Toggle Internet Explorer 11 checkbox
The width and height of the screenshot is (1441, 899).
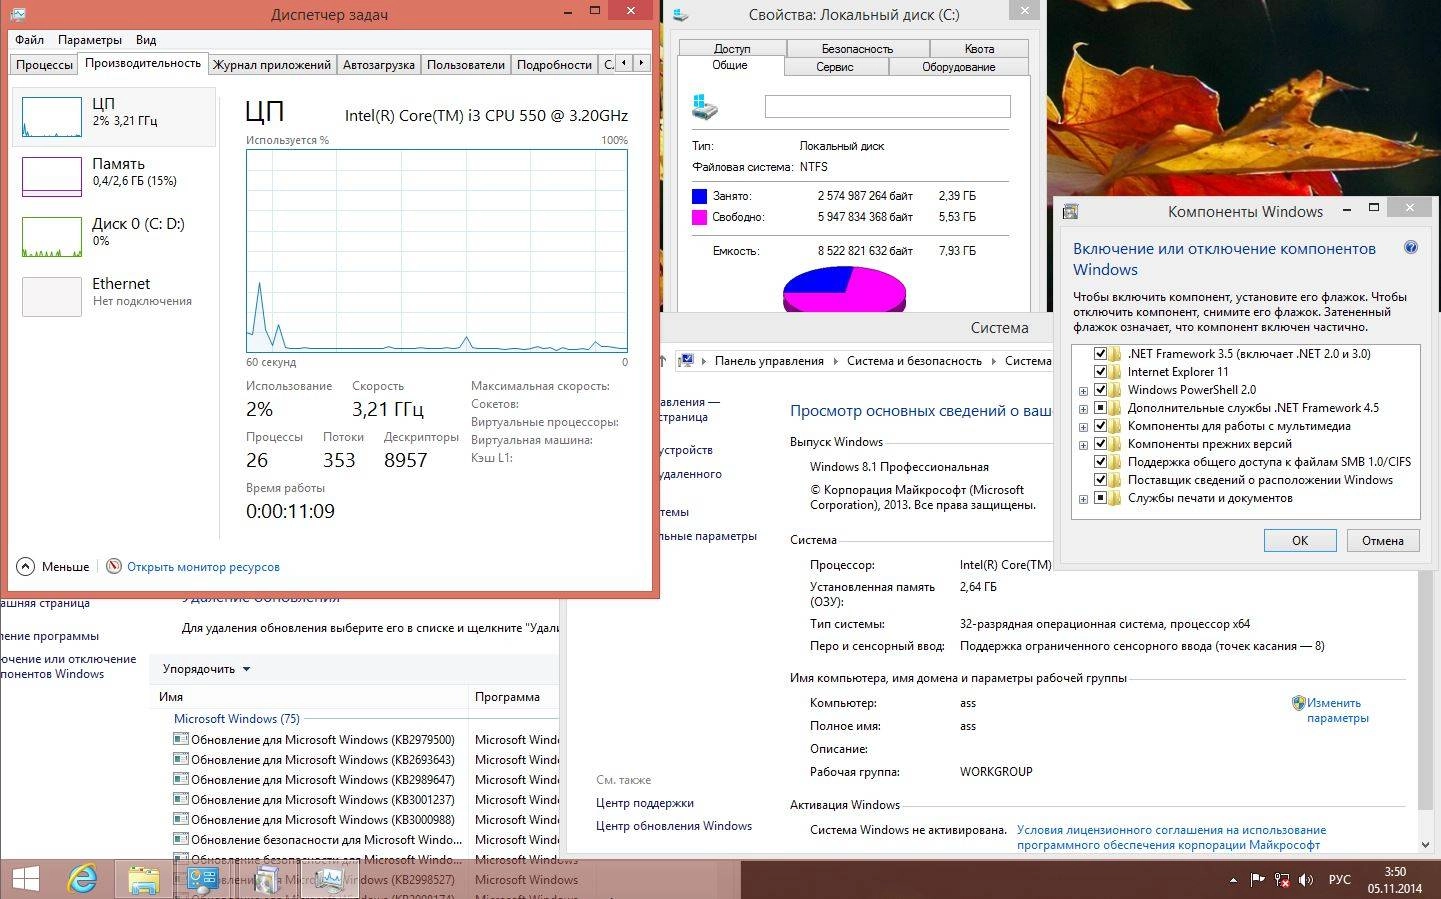pos(1100,372)
